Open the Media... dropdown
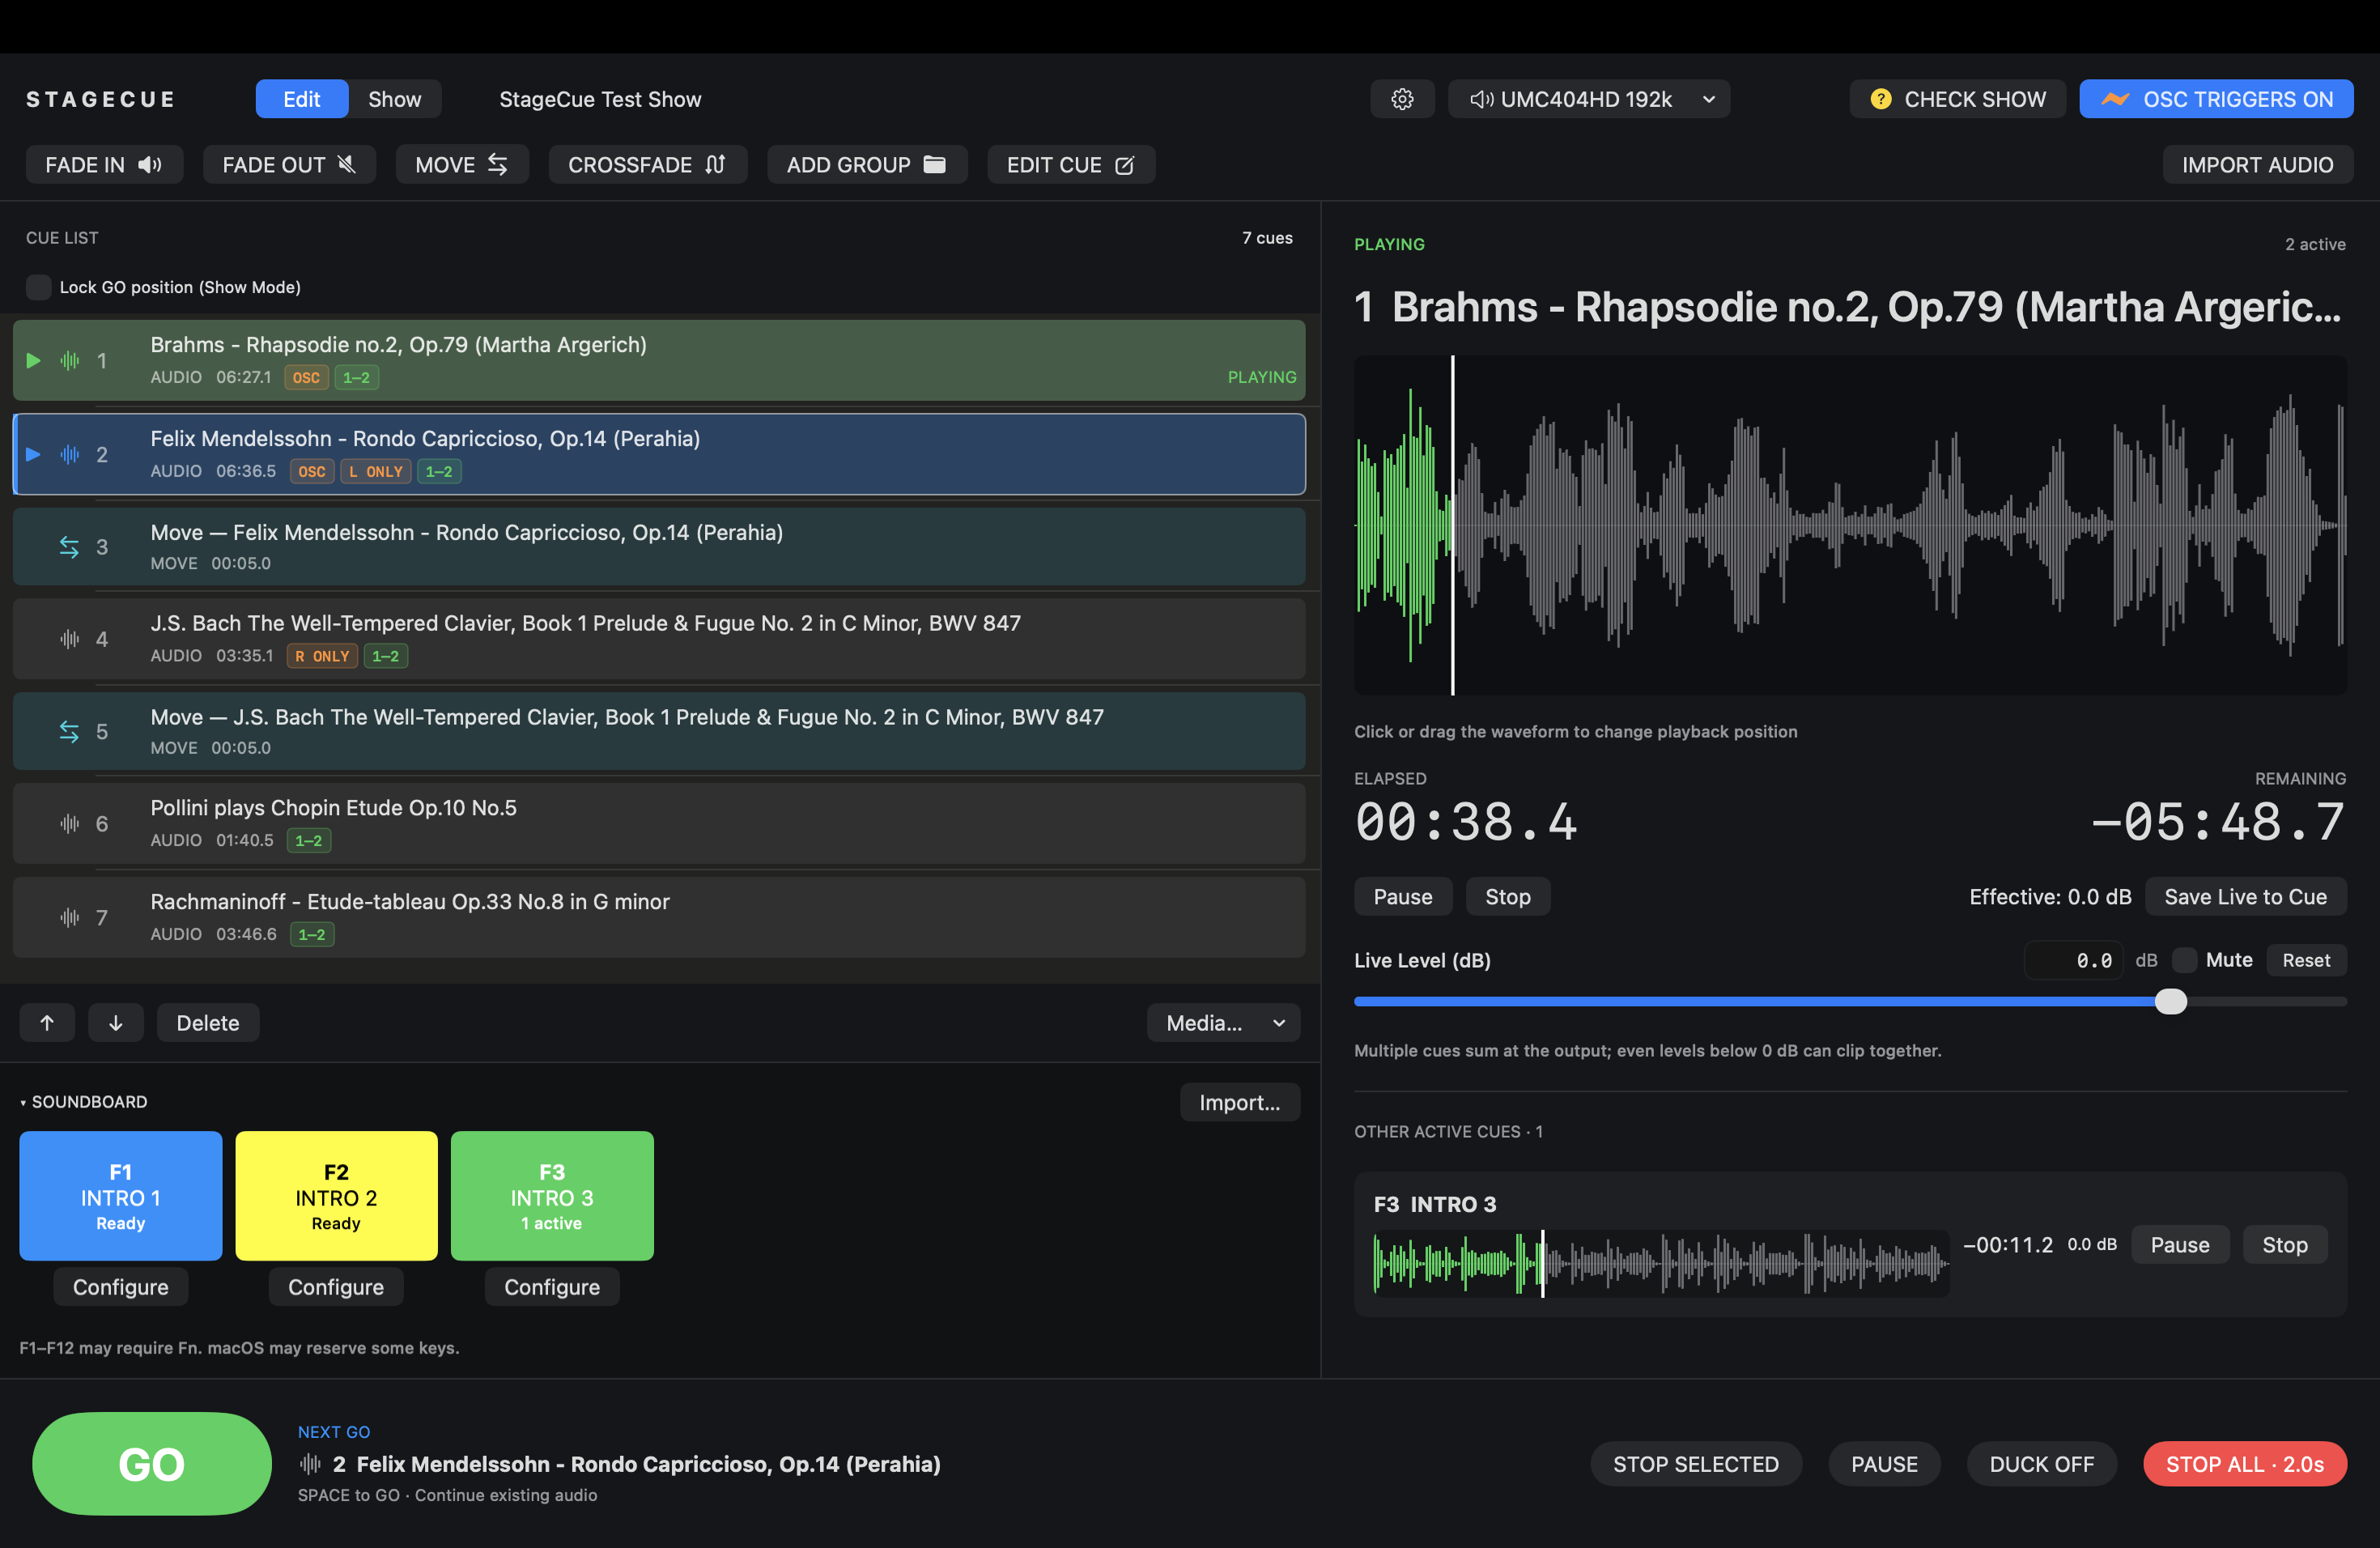The image size is (2380, 1548). [x=1223, y=1023]
